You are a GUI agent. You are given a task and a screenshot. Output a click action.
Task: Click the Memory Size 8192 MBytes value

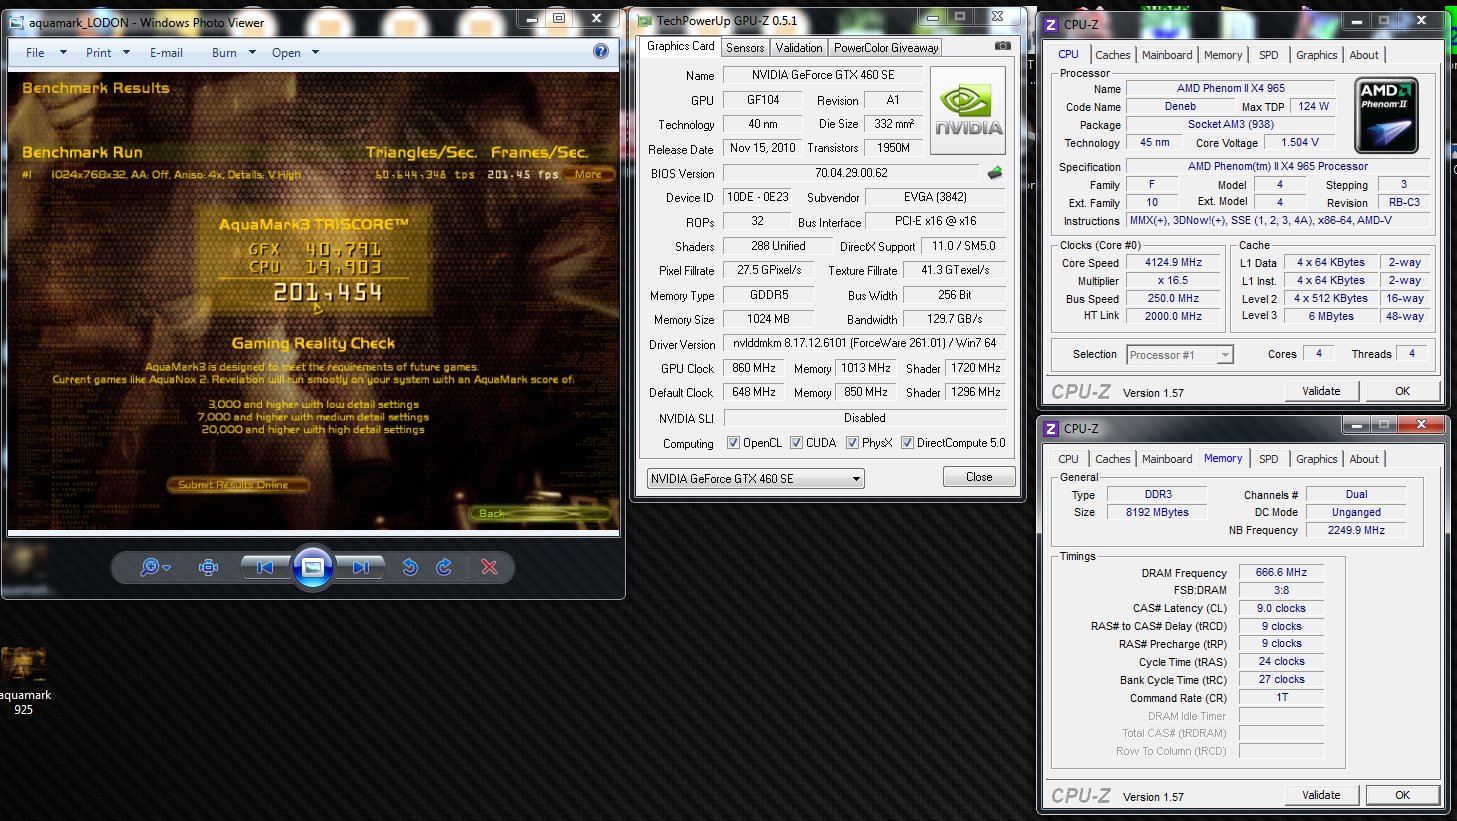tap(1157, 512)
